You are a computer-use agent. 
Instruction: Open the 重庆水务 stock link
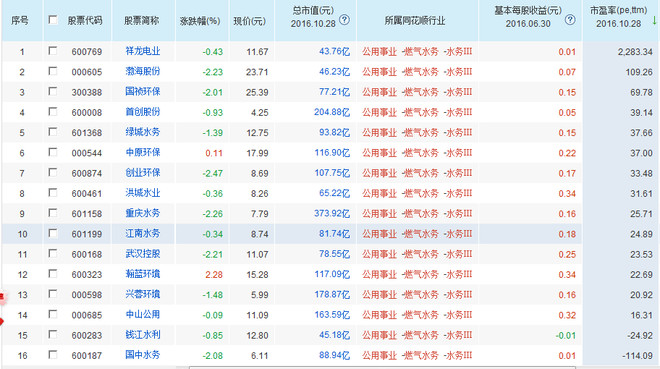143,213
